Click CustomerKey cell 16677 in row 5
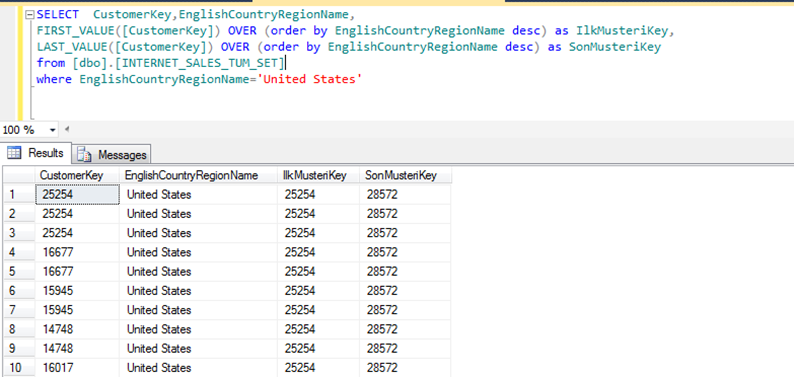 click(x=77, y=272)
